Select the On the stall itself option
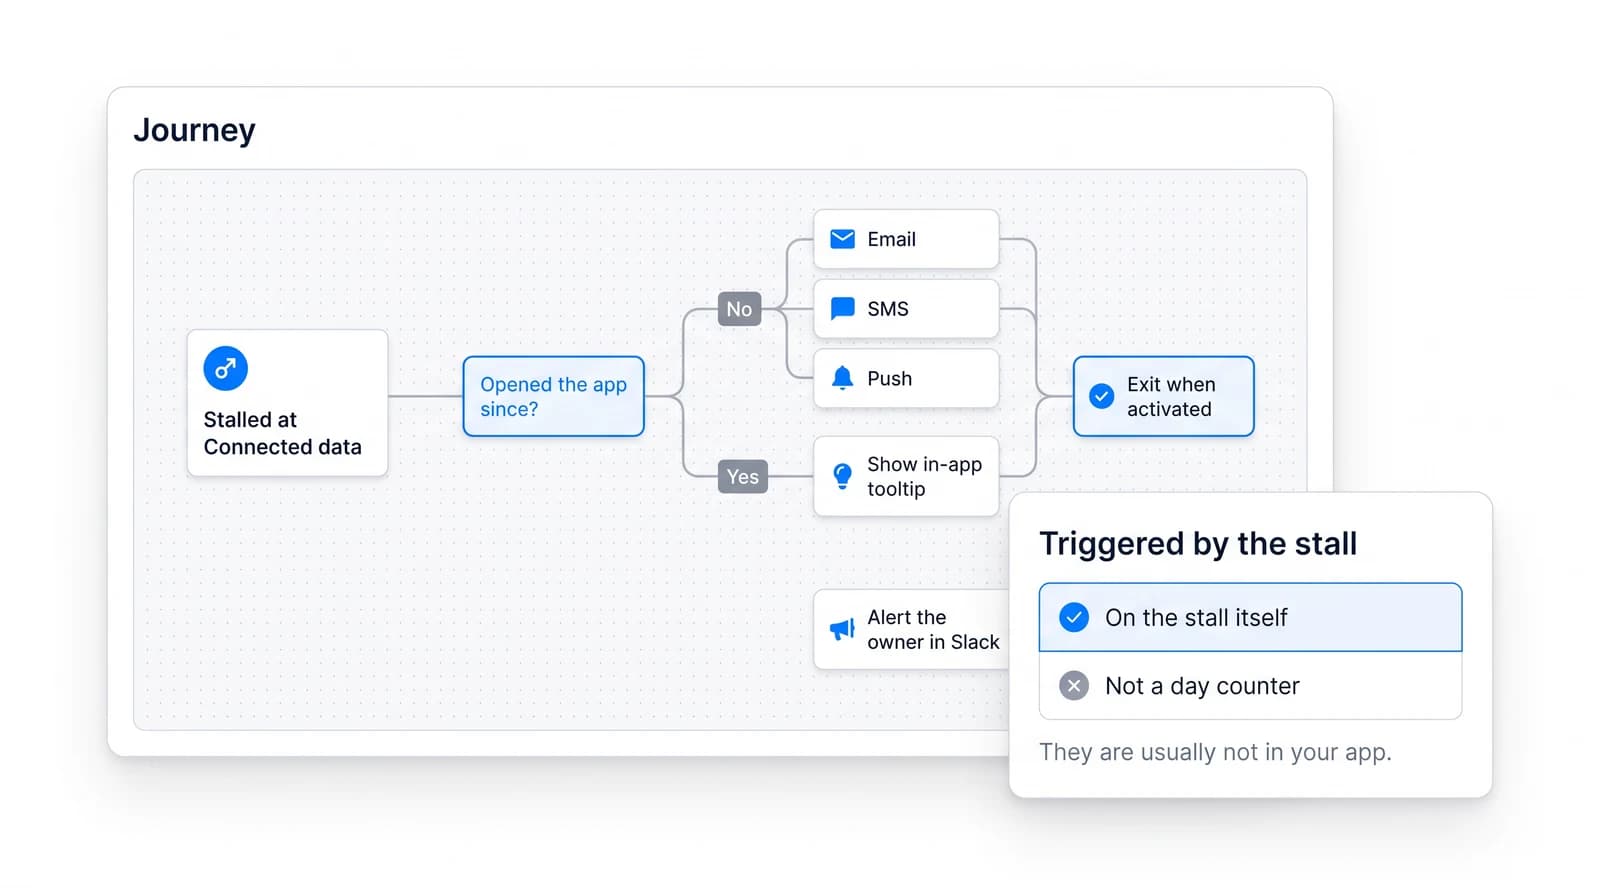 point(1250,618)
